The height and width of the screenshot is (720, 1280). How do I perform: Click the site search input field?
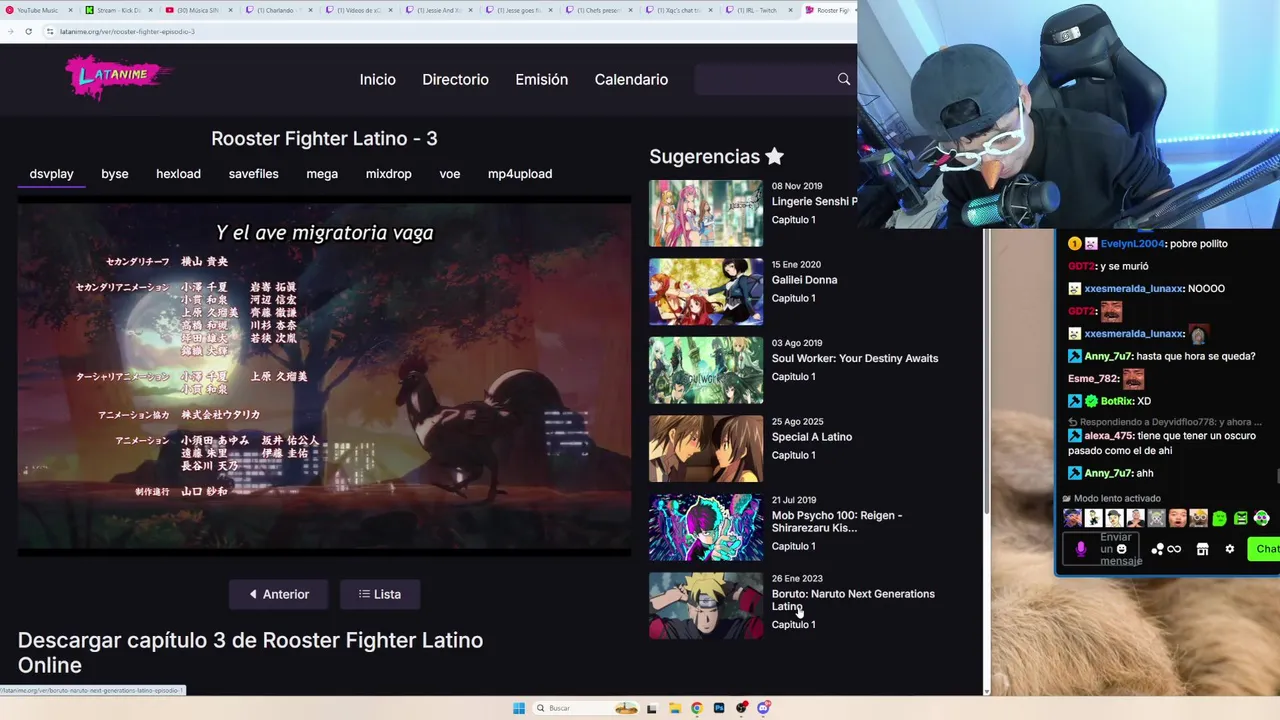pos(764,79)
